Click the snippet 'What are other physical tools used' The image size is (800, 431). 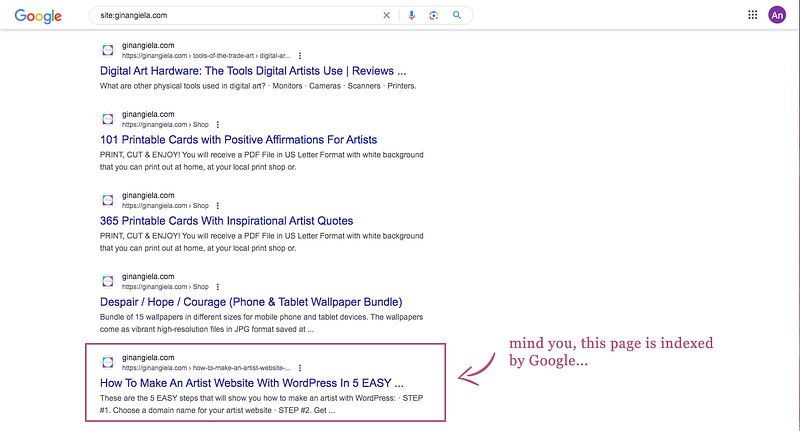coord(258,86)
